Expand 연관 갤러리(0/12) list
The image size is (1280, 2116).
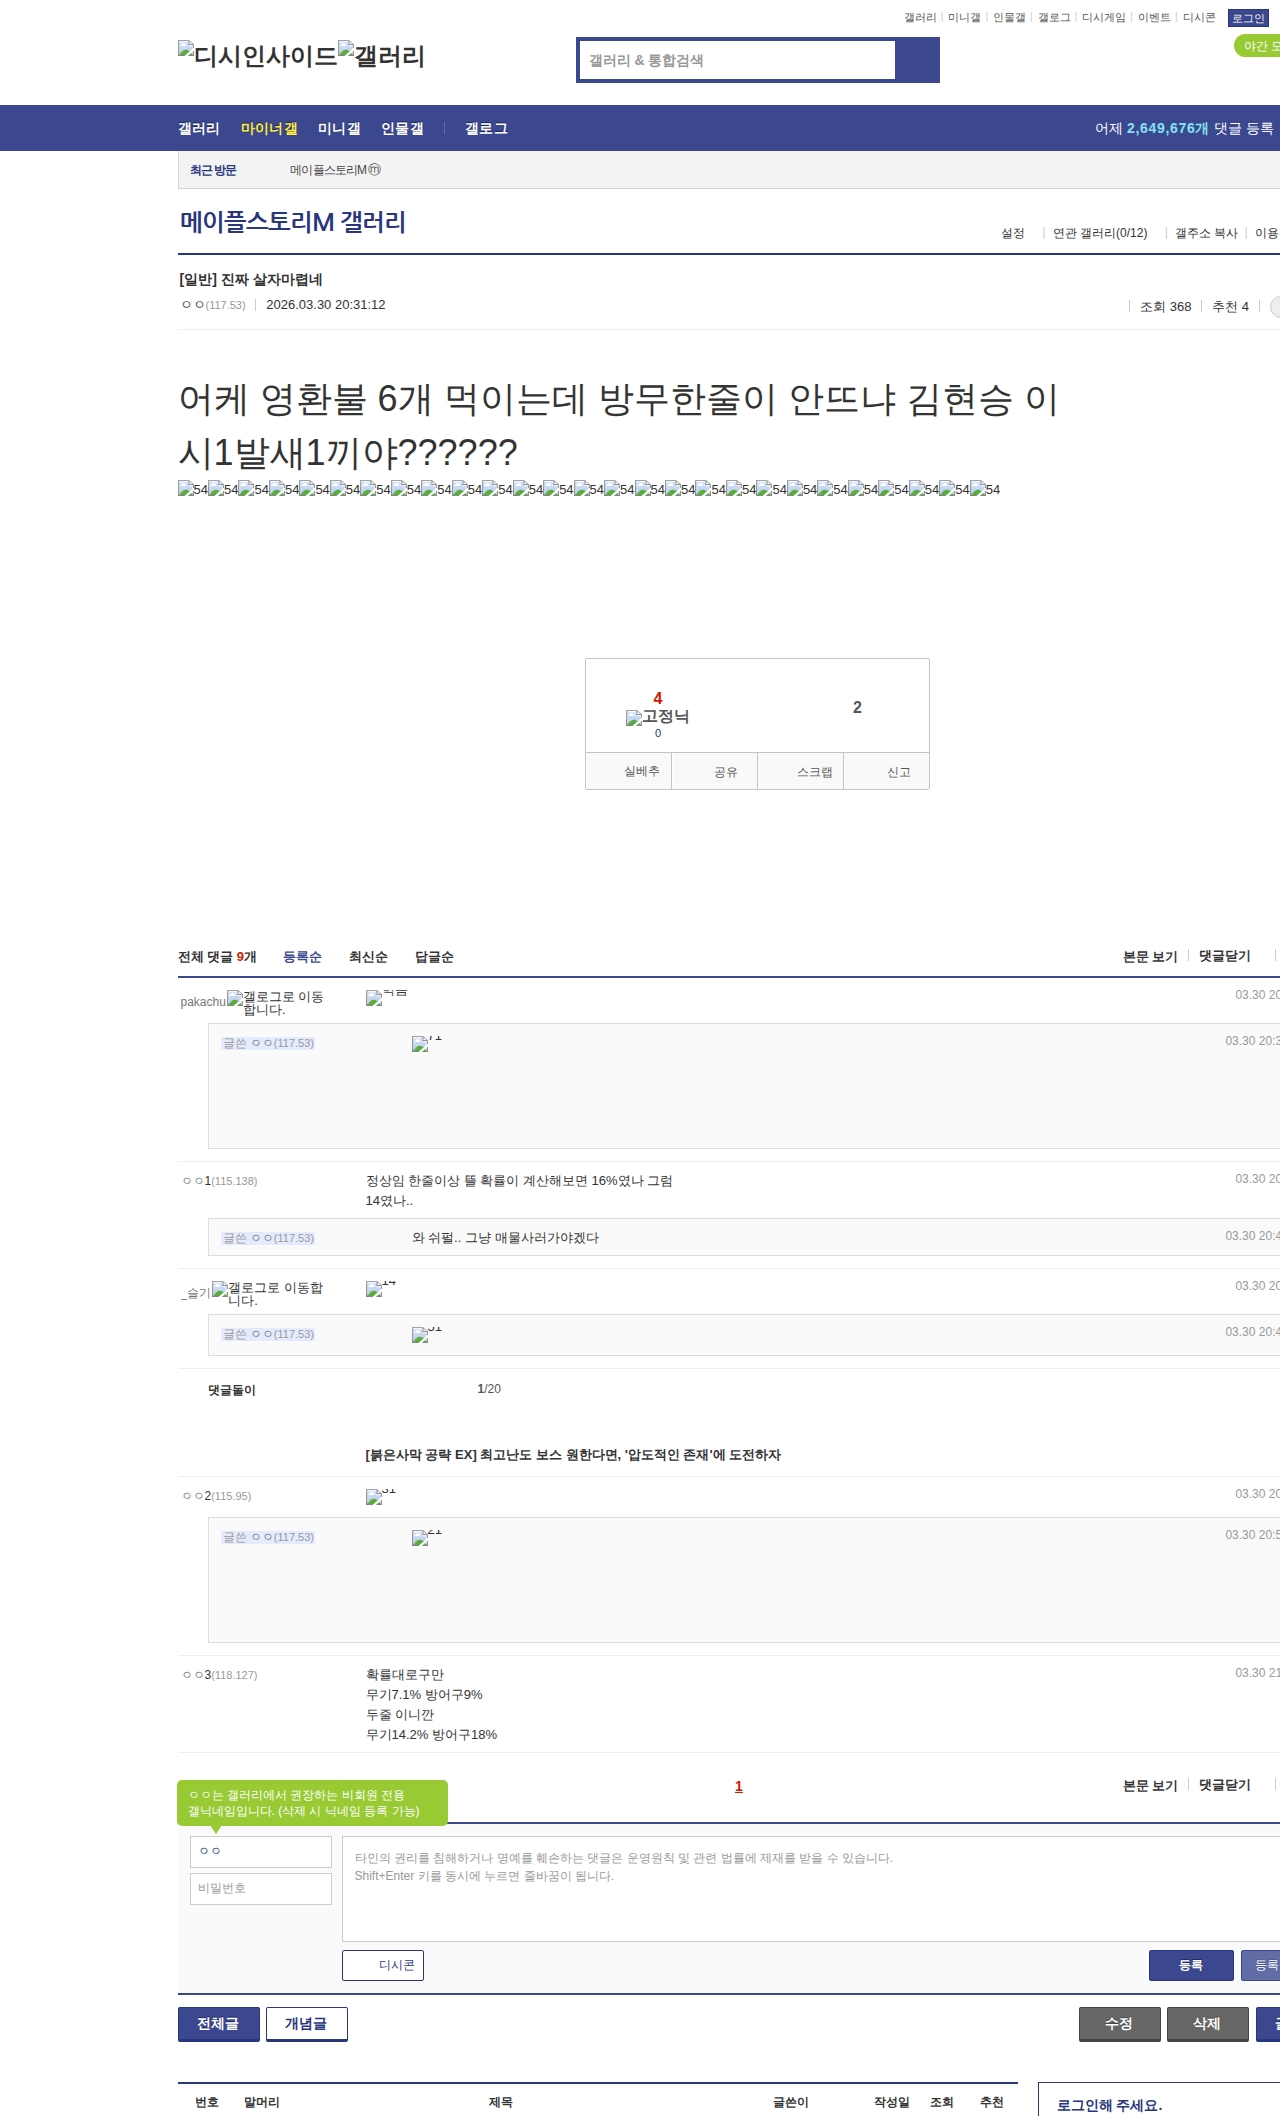[1100, 233]
